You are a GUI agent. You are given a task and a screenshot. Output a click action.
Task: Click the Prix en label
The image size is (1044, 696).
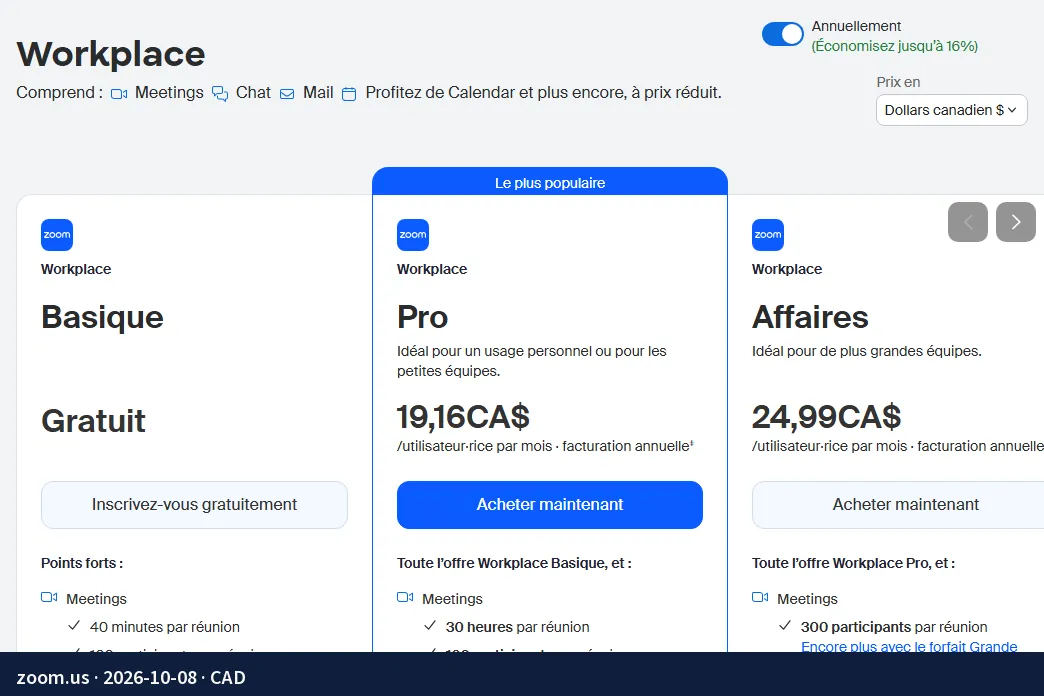898,82
